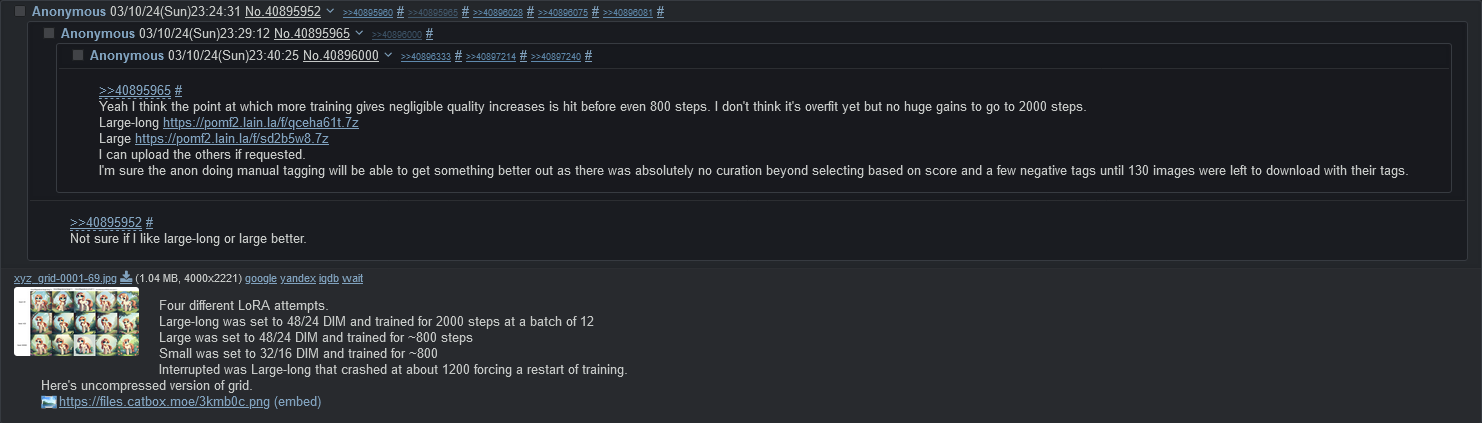Click the # next to quote link >>40895952
Screen dimensions: 1482x423
(149, 222)
